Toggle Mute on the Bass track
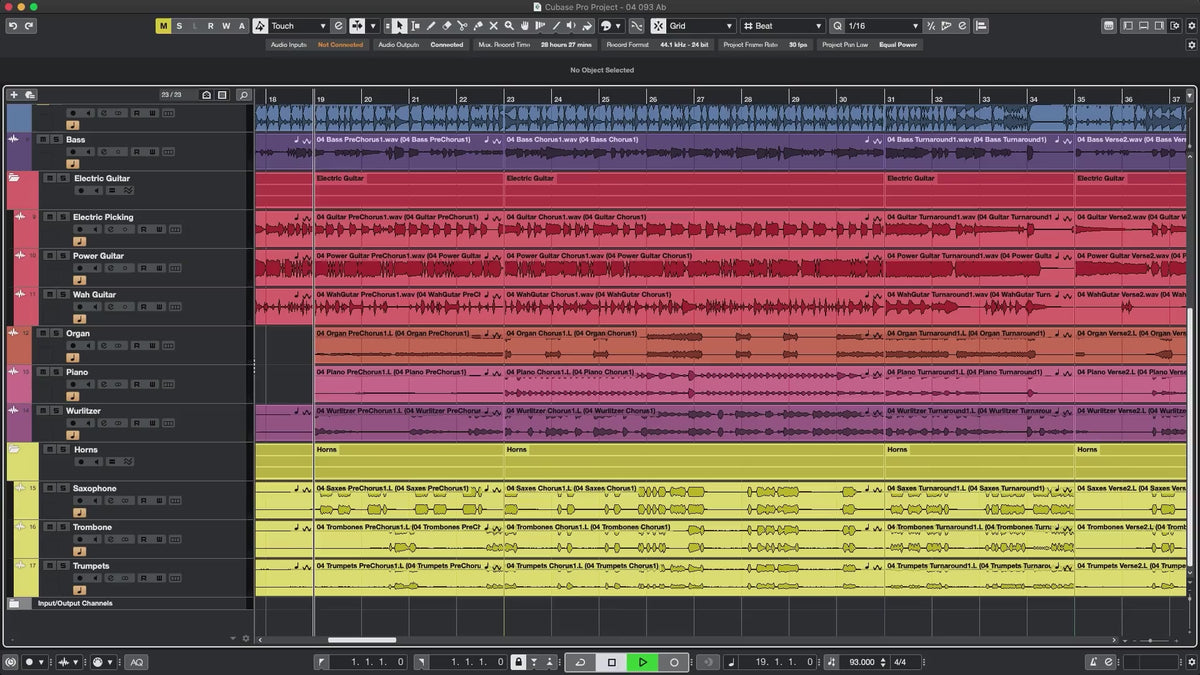This screenshot has width=1200, height=675. click(43, 140)
